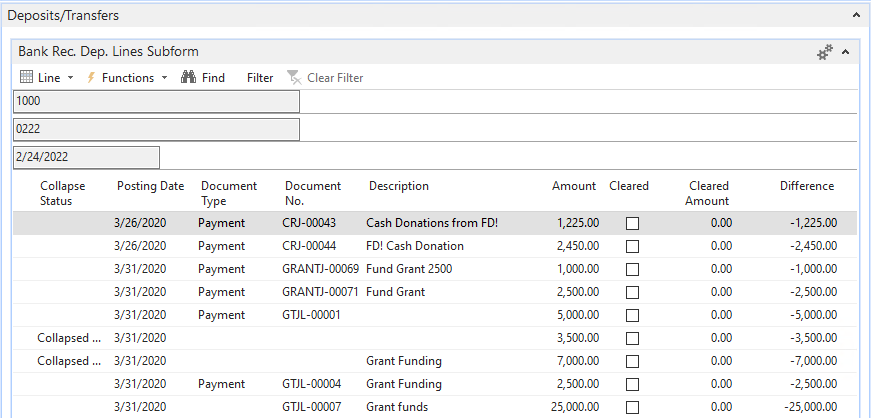Image resolution: width=871 pixels, height=418 pixels.
Task: Mark GRANTJ-00069 line as cleared
Action: pos(632,269)
